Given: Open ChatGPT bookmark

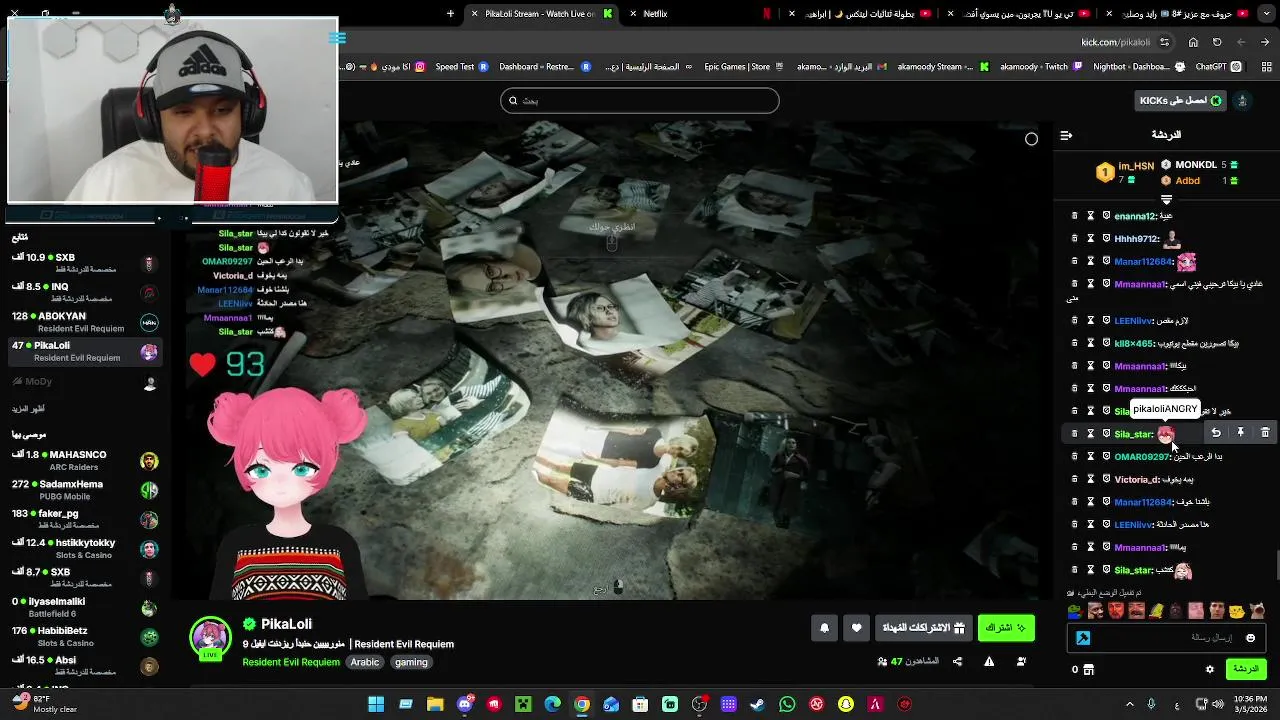Looking at the screenshot, I should tap(1218, 67).
